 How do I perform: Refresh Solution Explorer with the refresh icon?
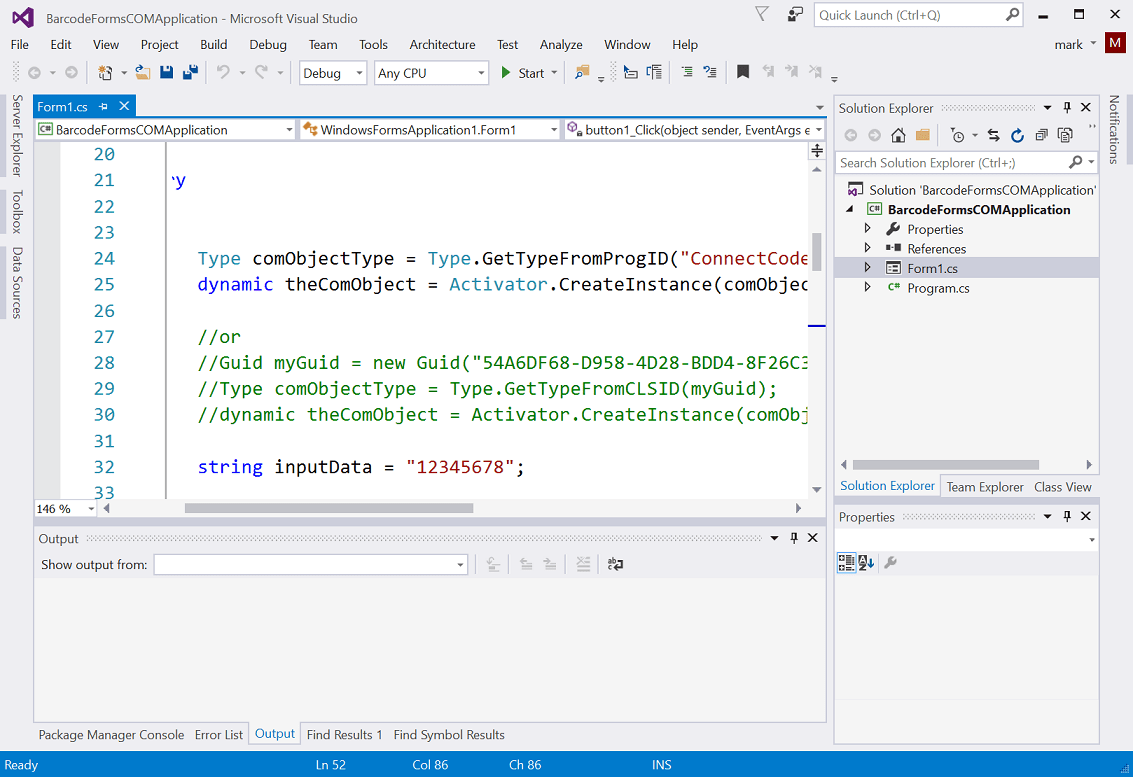click(x=1017, y=135)
